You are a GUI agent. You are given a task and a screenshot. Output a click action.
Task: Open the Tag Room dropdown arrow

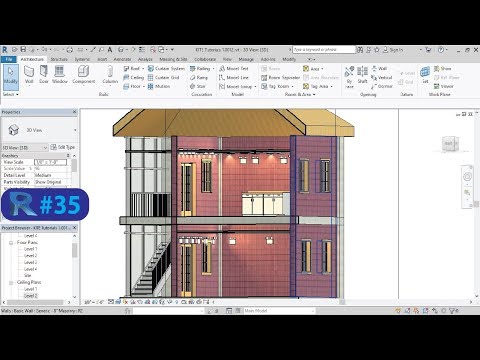tap(292, 87)
